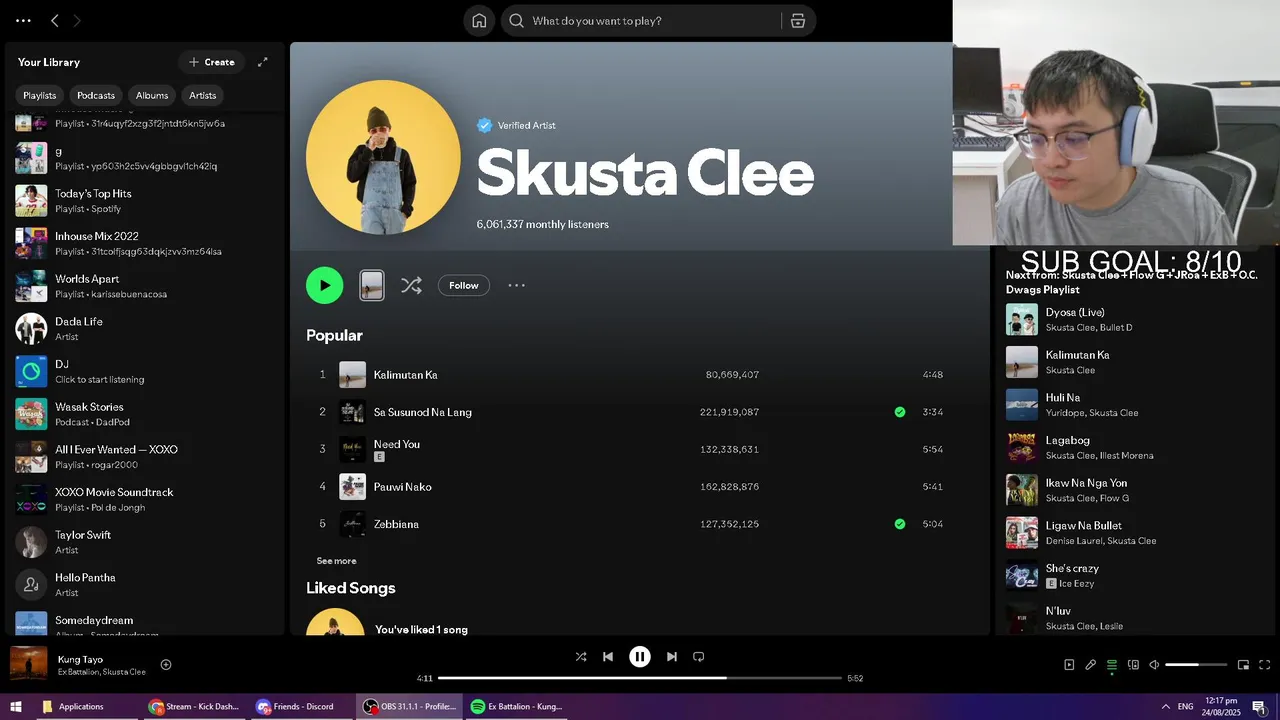Expand system tray hidden icons chevron
This screenshot has height=720, width=1280.
pos(1165,707)
